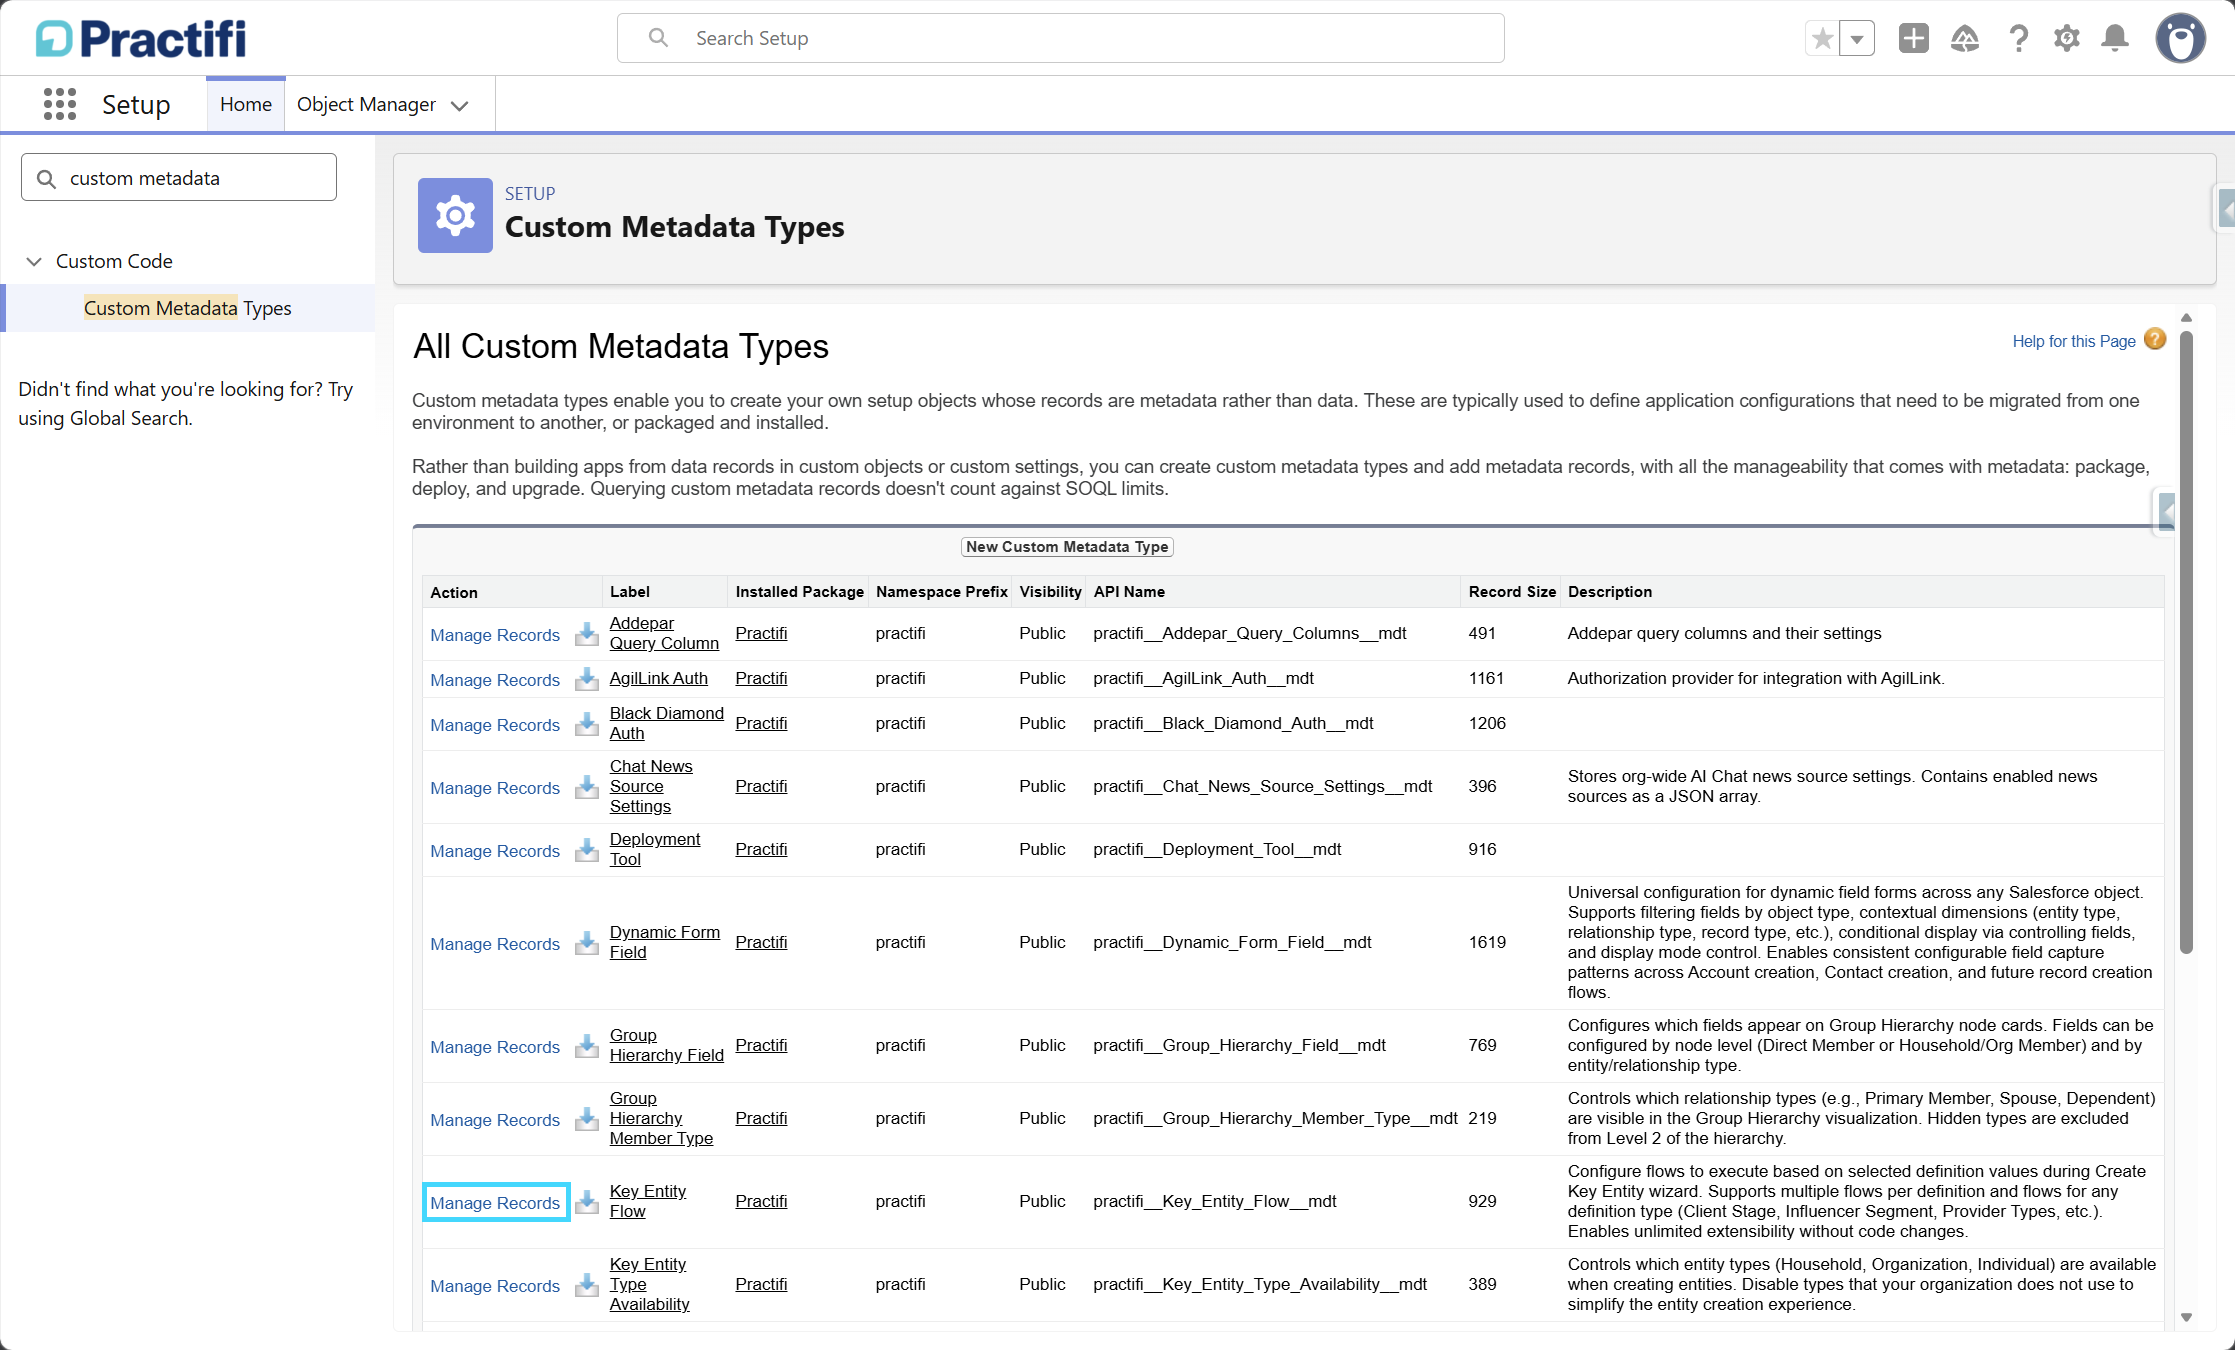This screenshot has width=2235, height=1350.
Task: Click the Quick Find search magnifier icon
Action: [46, 179]
